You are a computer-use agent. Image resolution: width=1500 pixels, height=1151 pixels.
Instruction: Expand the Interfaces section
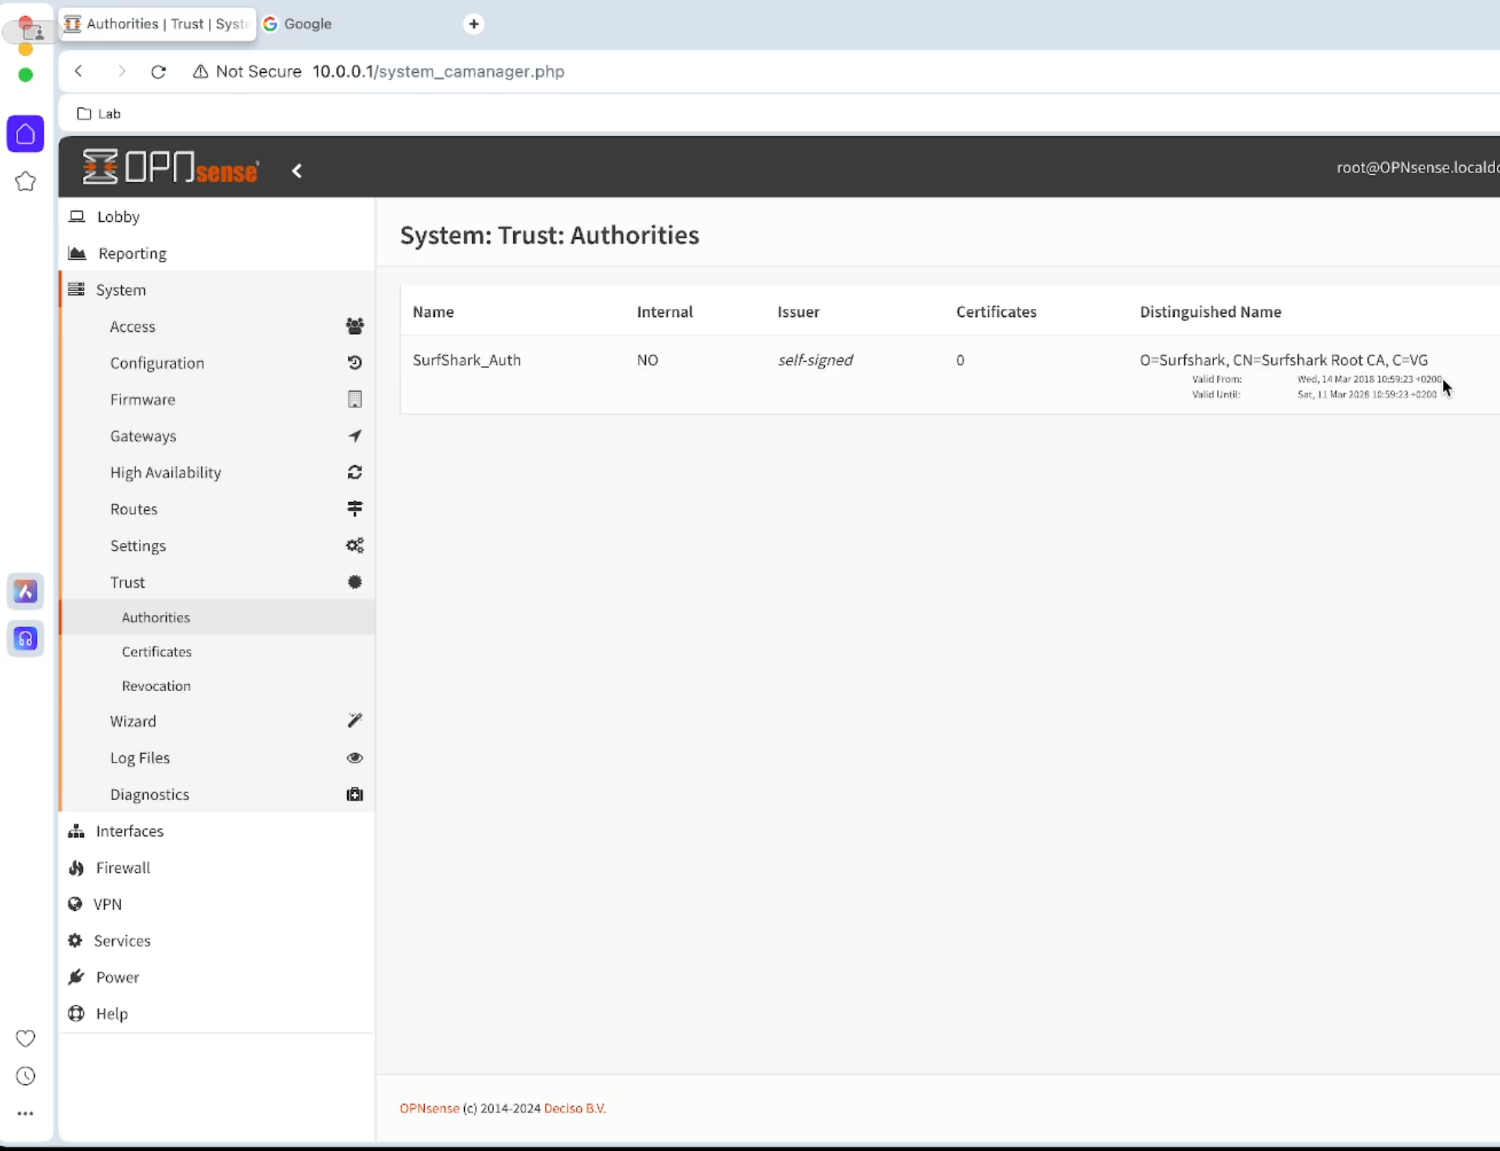pyautogui.click(x=129, y=830)
